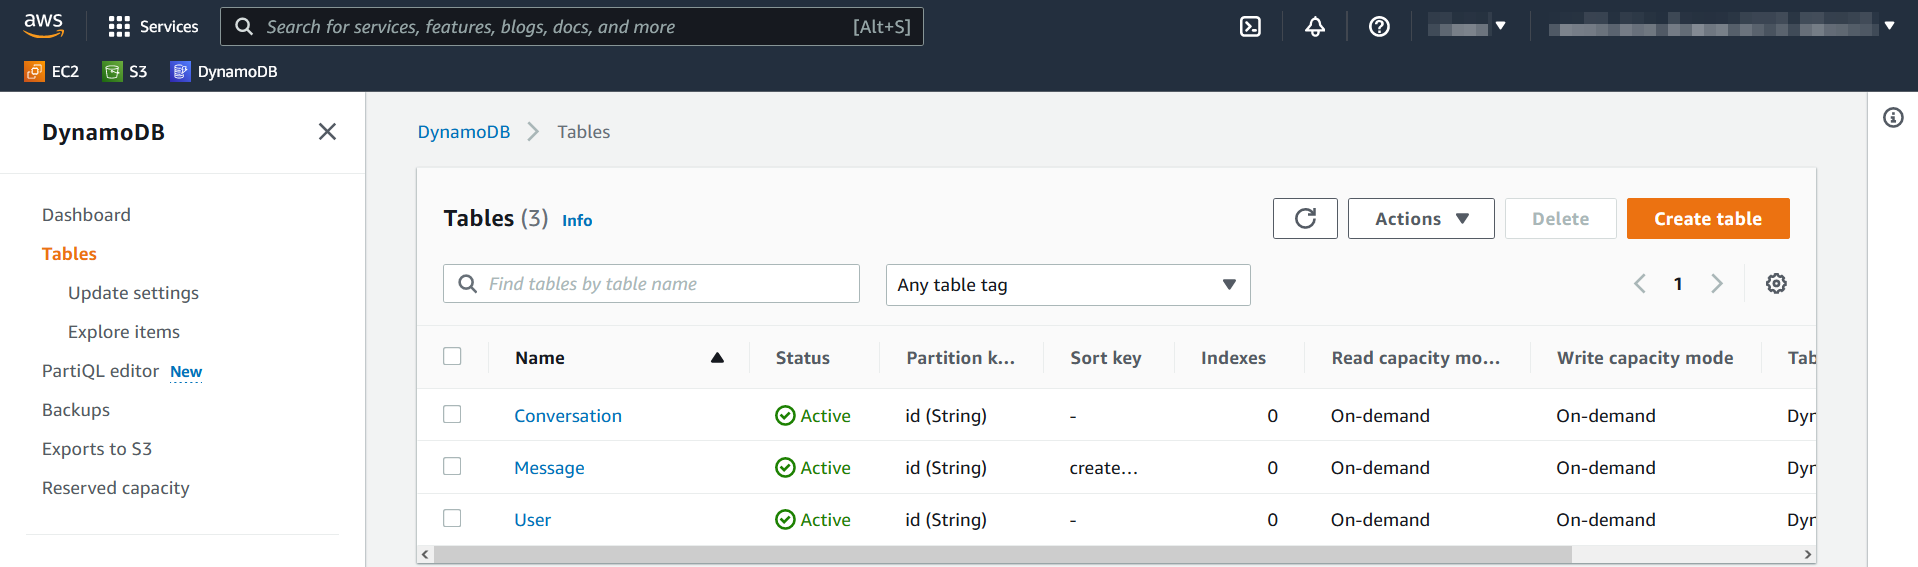The width and height of the screenshot is (1918, 567).
Task: Open table preferences gear icon
Action: 1776,284
